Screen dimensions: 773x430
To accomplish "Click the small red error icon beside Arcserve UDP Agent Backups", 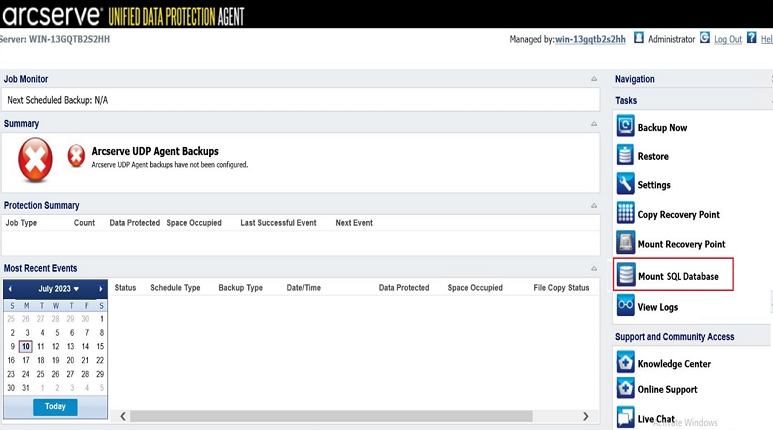I will pos(76,156).
